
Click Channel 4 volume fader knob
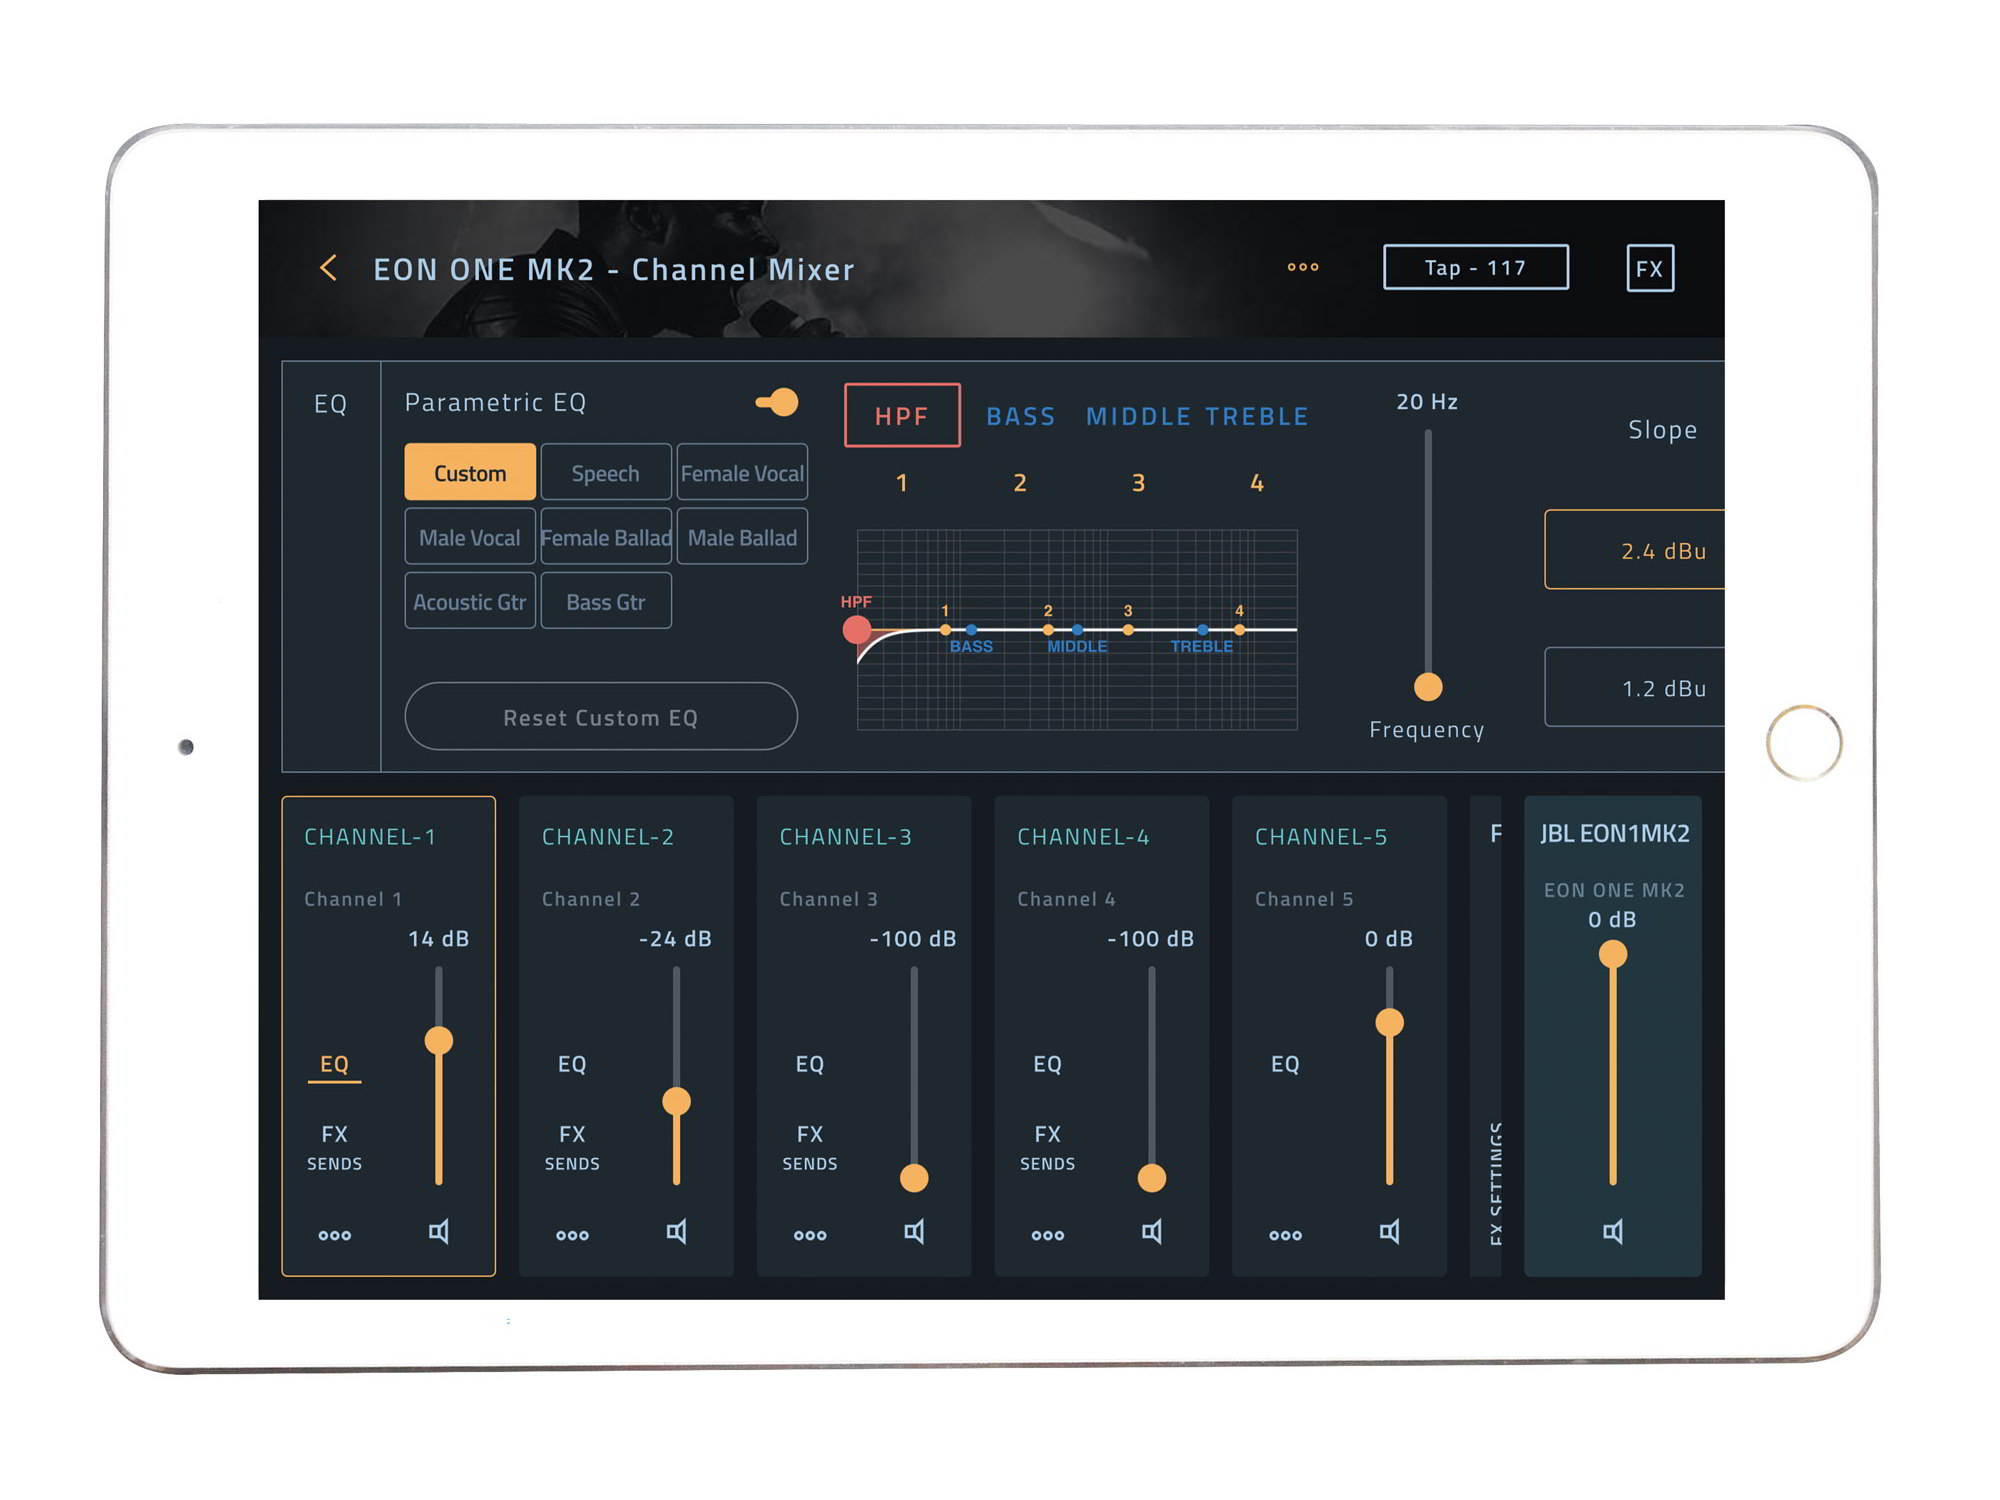coord(1152,1178)
